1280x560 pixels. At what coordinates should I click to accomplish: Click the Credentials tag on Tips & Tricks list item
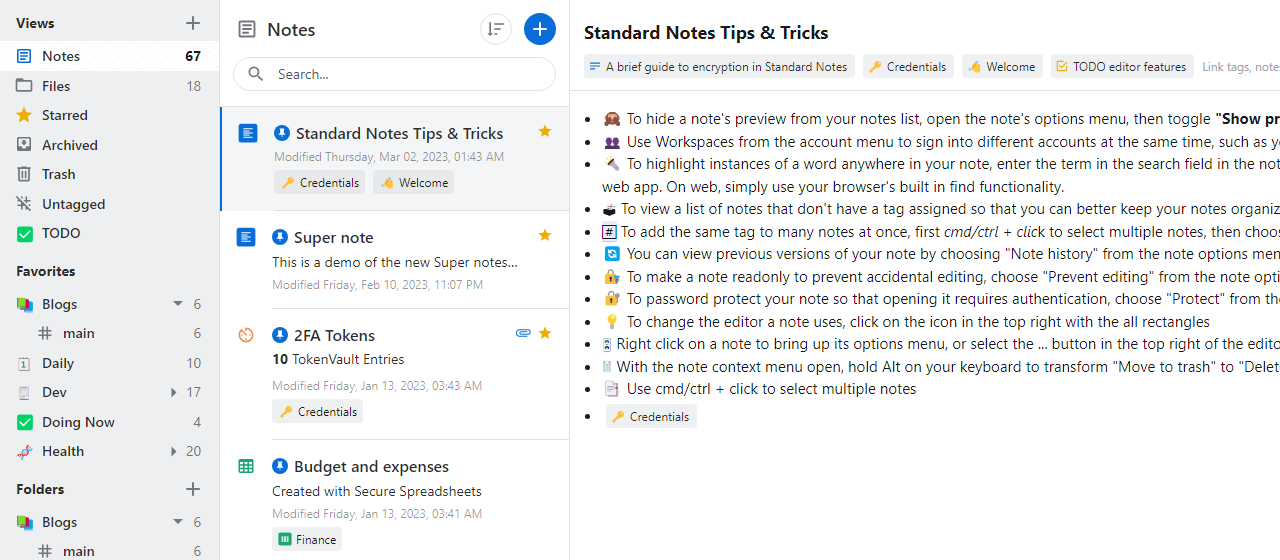[320, 183]
